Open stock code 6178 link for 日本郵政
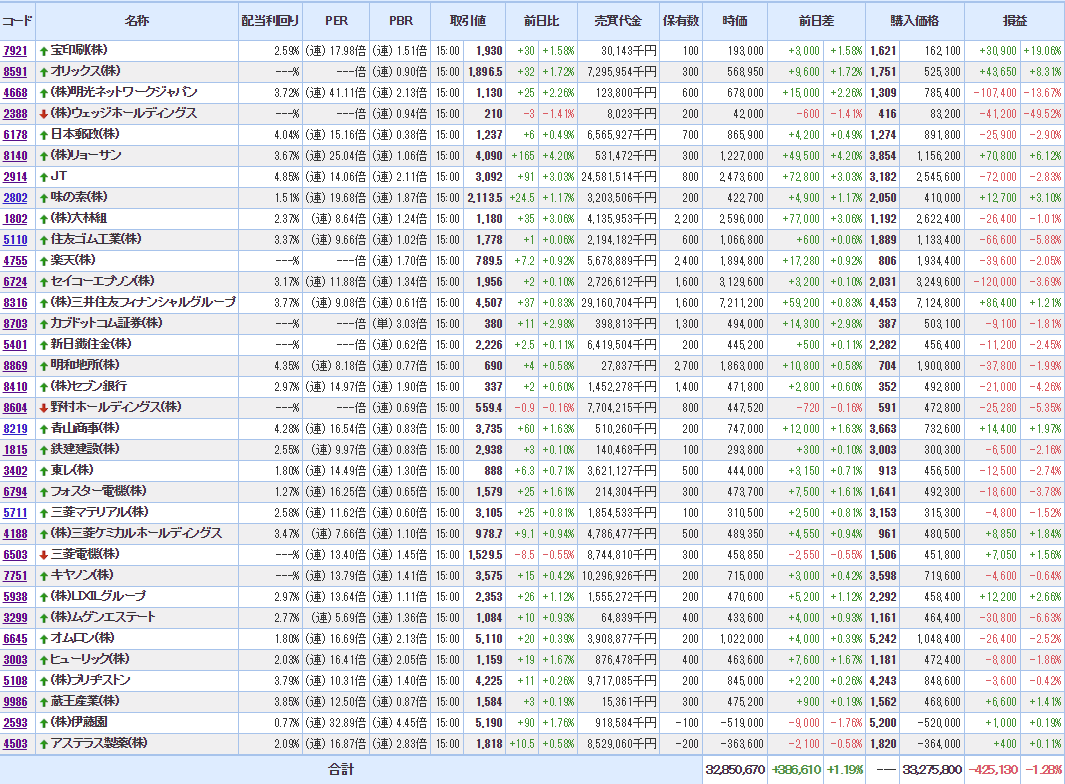Image resolution: width=1065 pixels, height=784 pixels. coord(15,134)
